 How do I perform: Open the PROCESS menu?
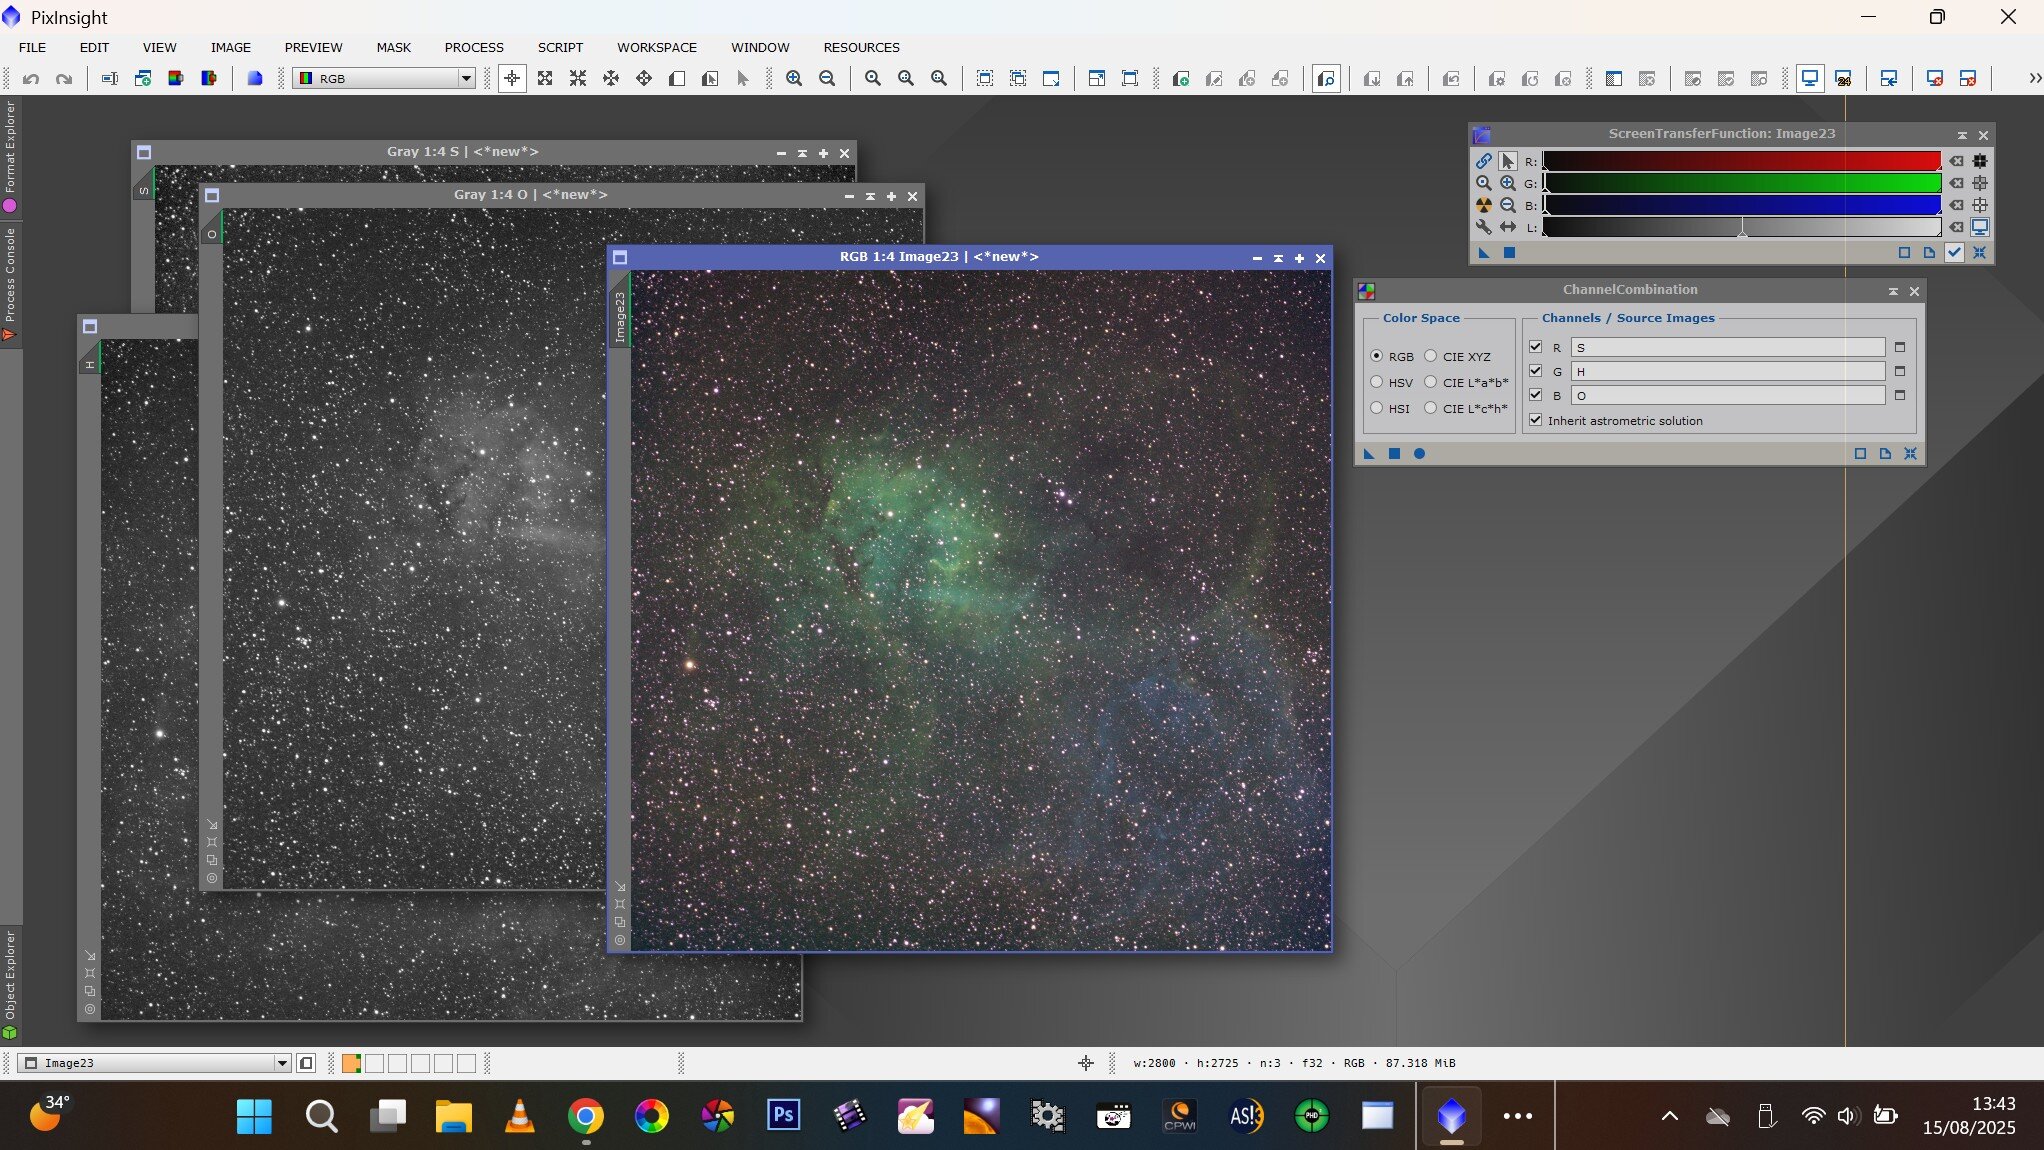(x=474, y=47)
